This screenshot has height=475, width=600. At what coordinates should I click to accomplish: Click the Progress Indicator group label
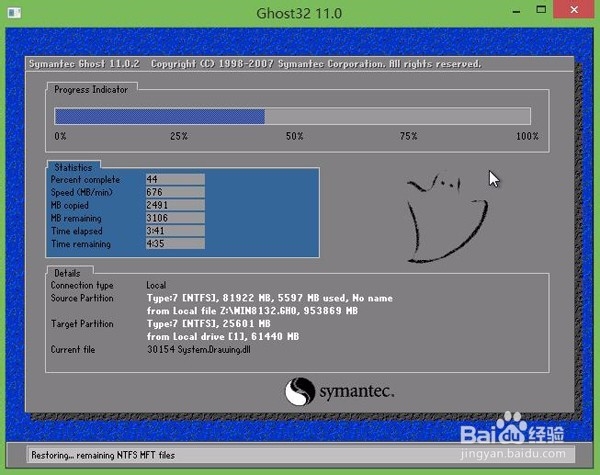click(91, 90)
